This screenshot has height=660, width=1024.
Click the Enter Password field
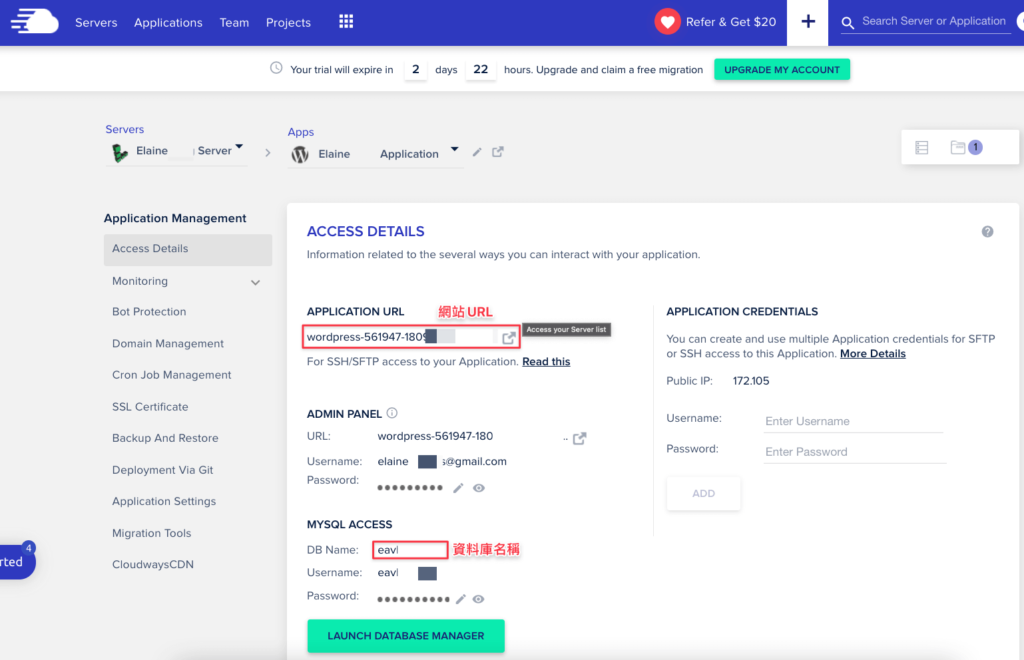point(855,452)
